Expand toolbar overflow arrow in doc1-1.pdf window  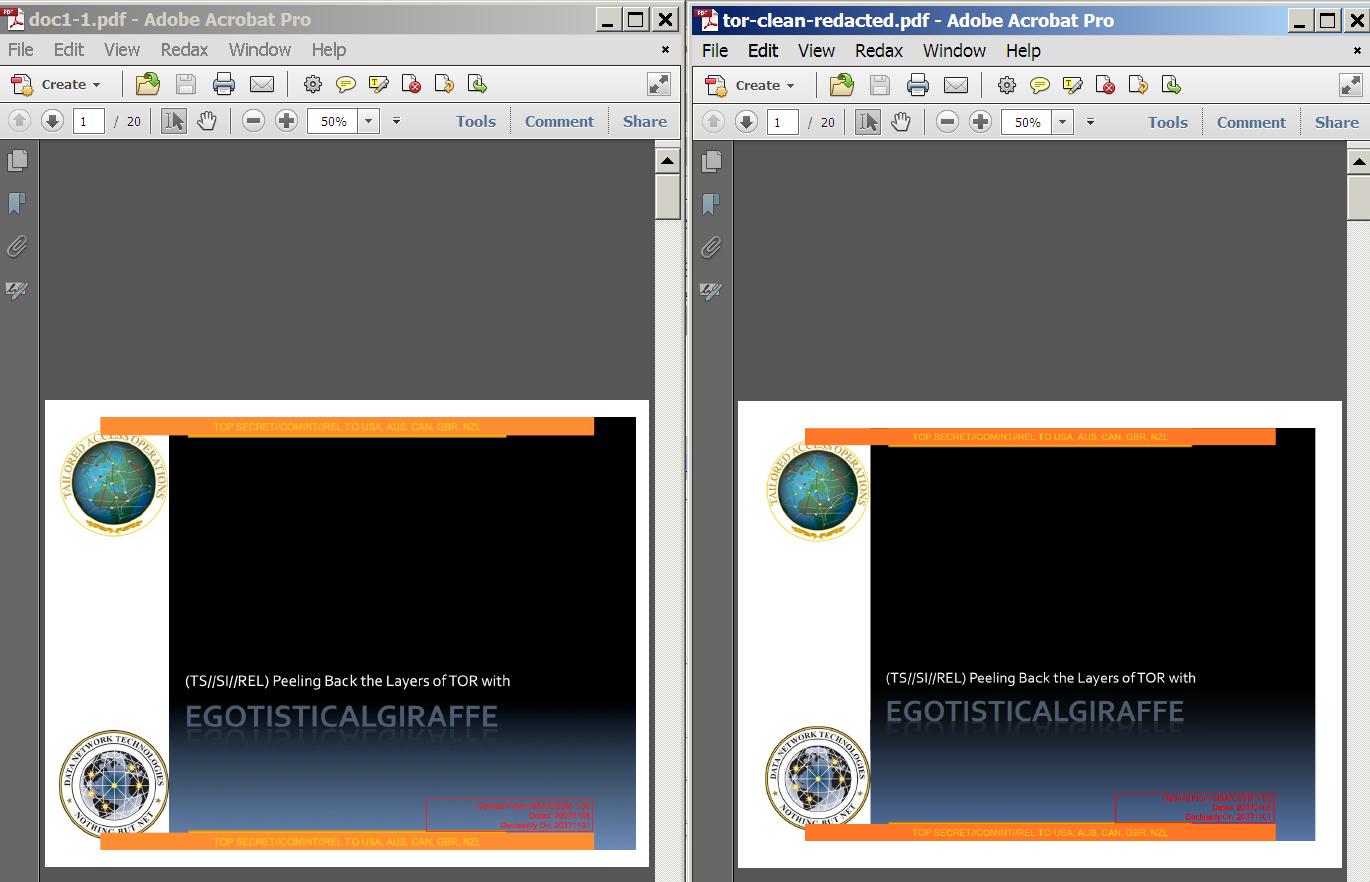pos(396,121)
